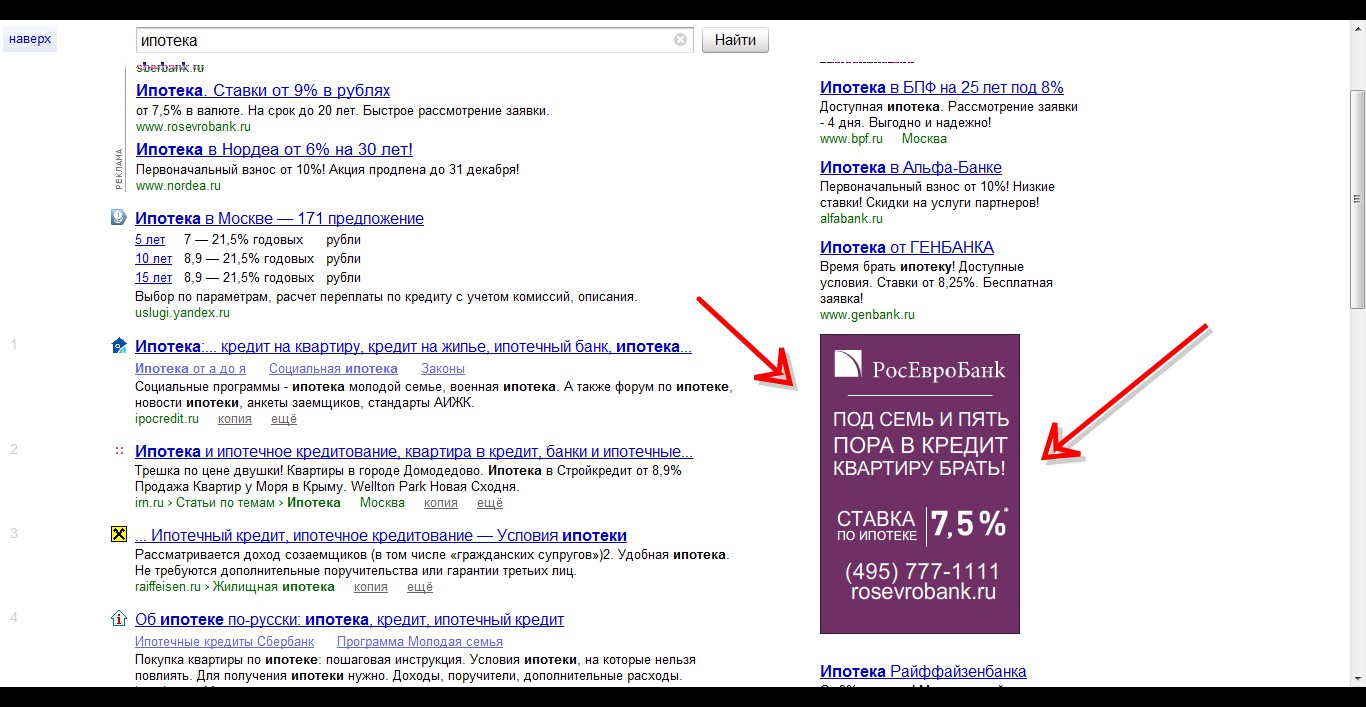Open 'Ипотека и ипотечное кредитование' result

[414, 452]
